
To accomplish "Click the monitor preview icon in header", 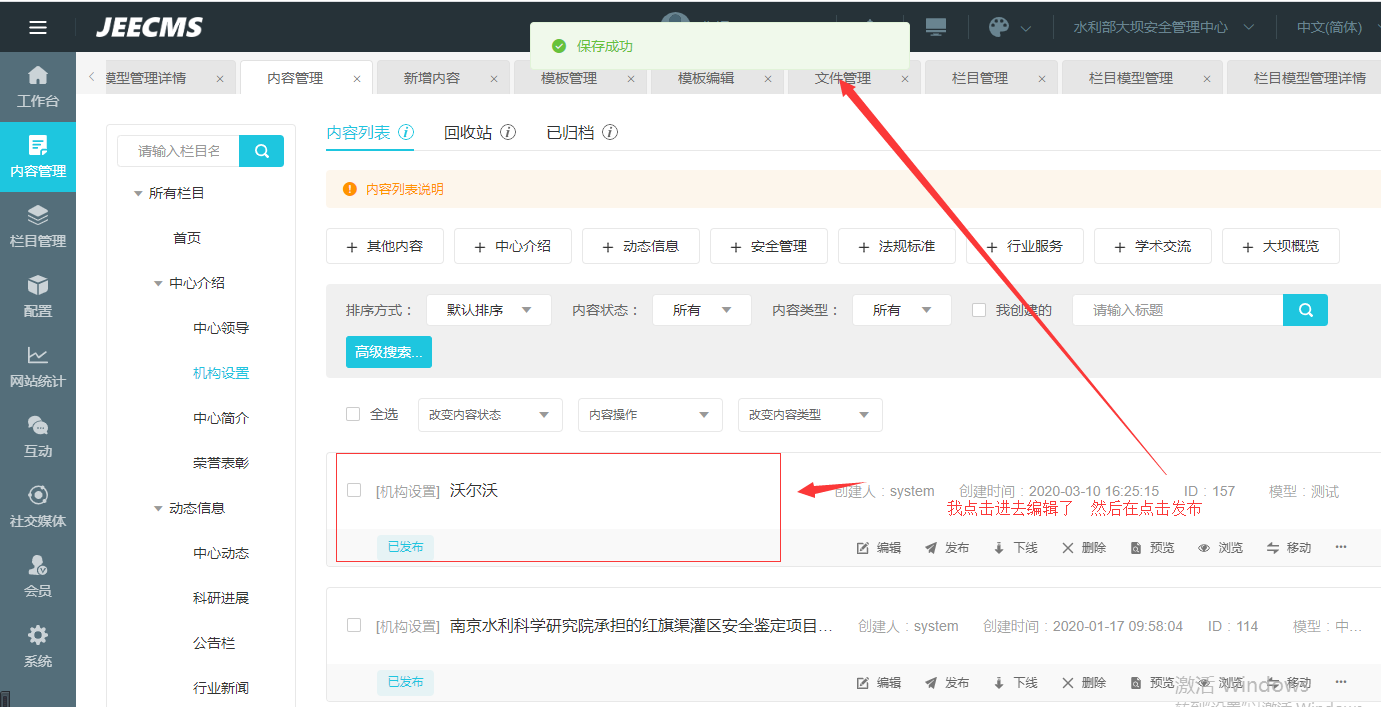I will point(936,27).
